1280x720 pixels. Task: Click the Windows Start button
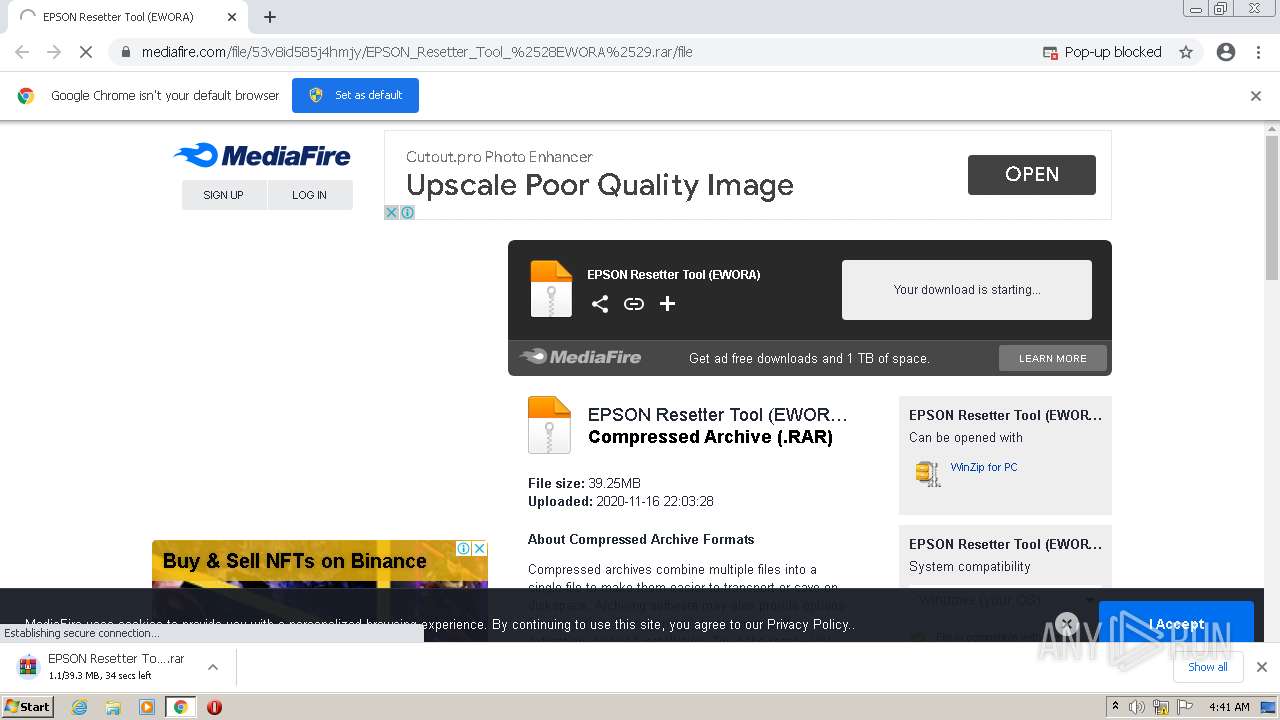tap(27, 707)
